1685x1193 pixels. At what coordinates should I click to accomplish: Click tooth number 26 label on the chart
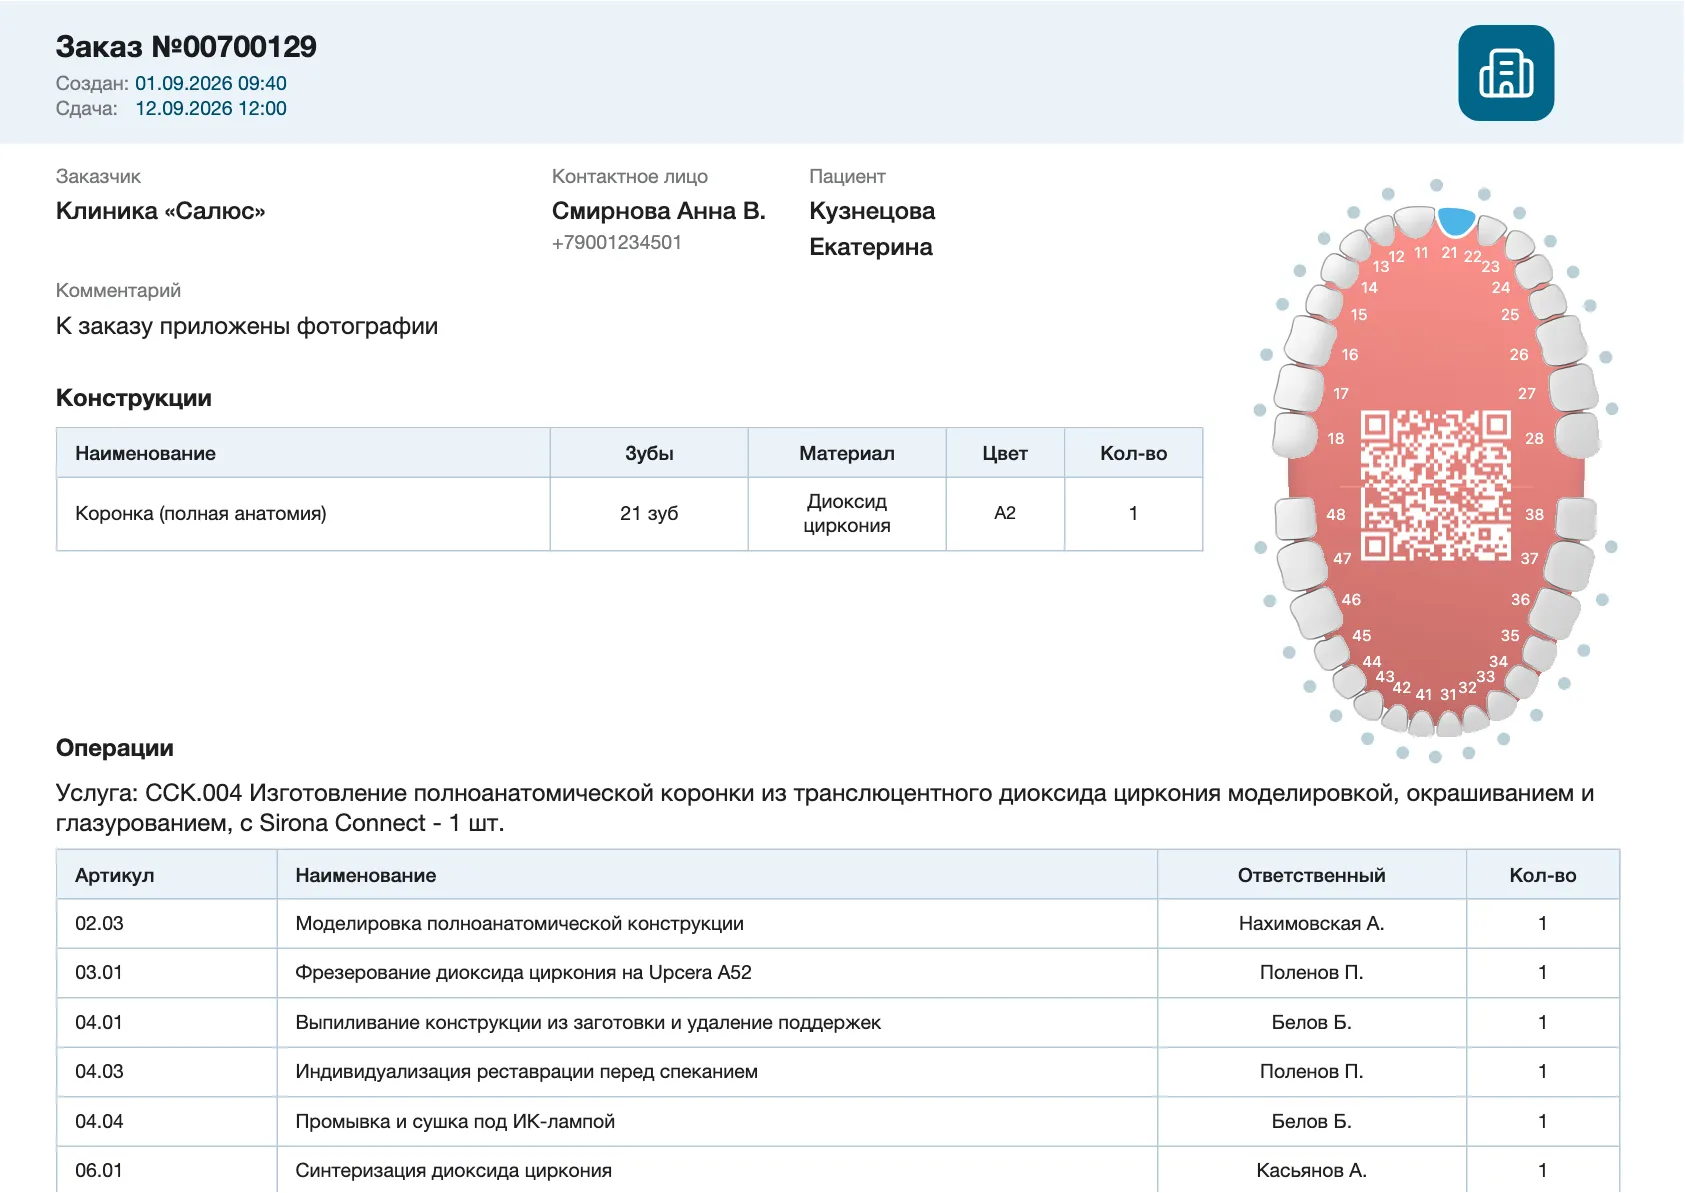tap(1519, 354)
